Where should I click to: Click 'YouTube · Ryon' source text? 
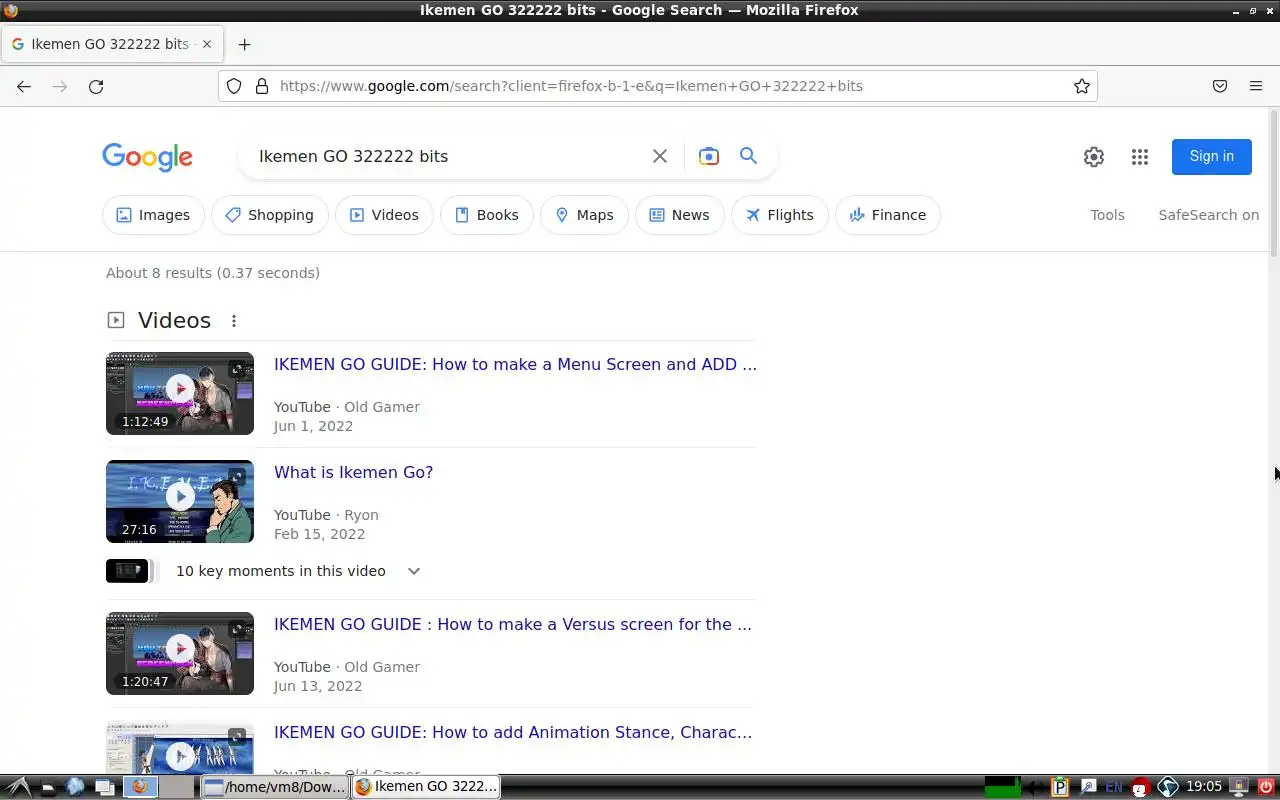point(326,515)
